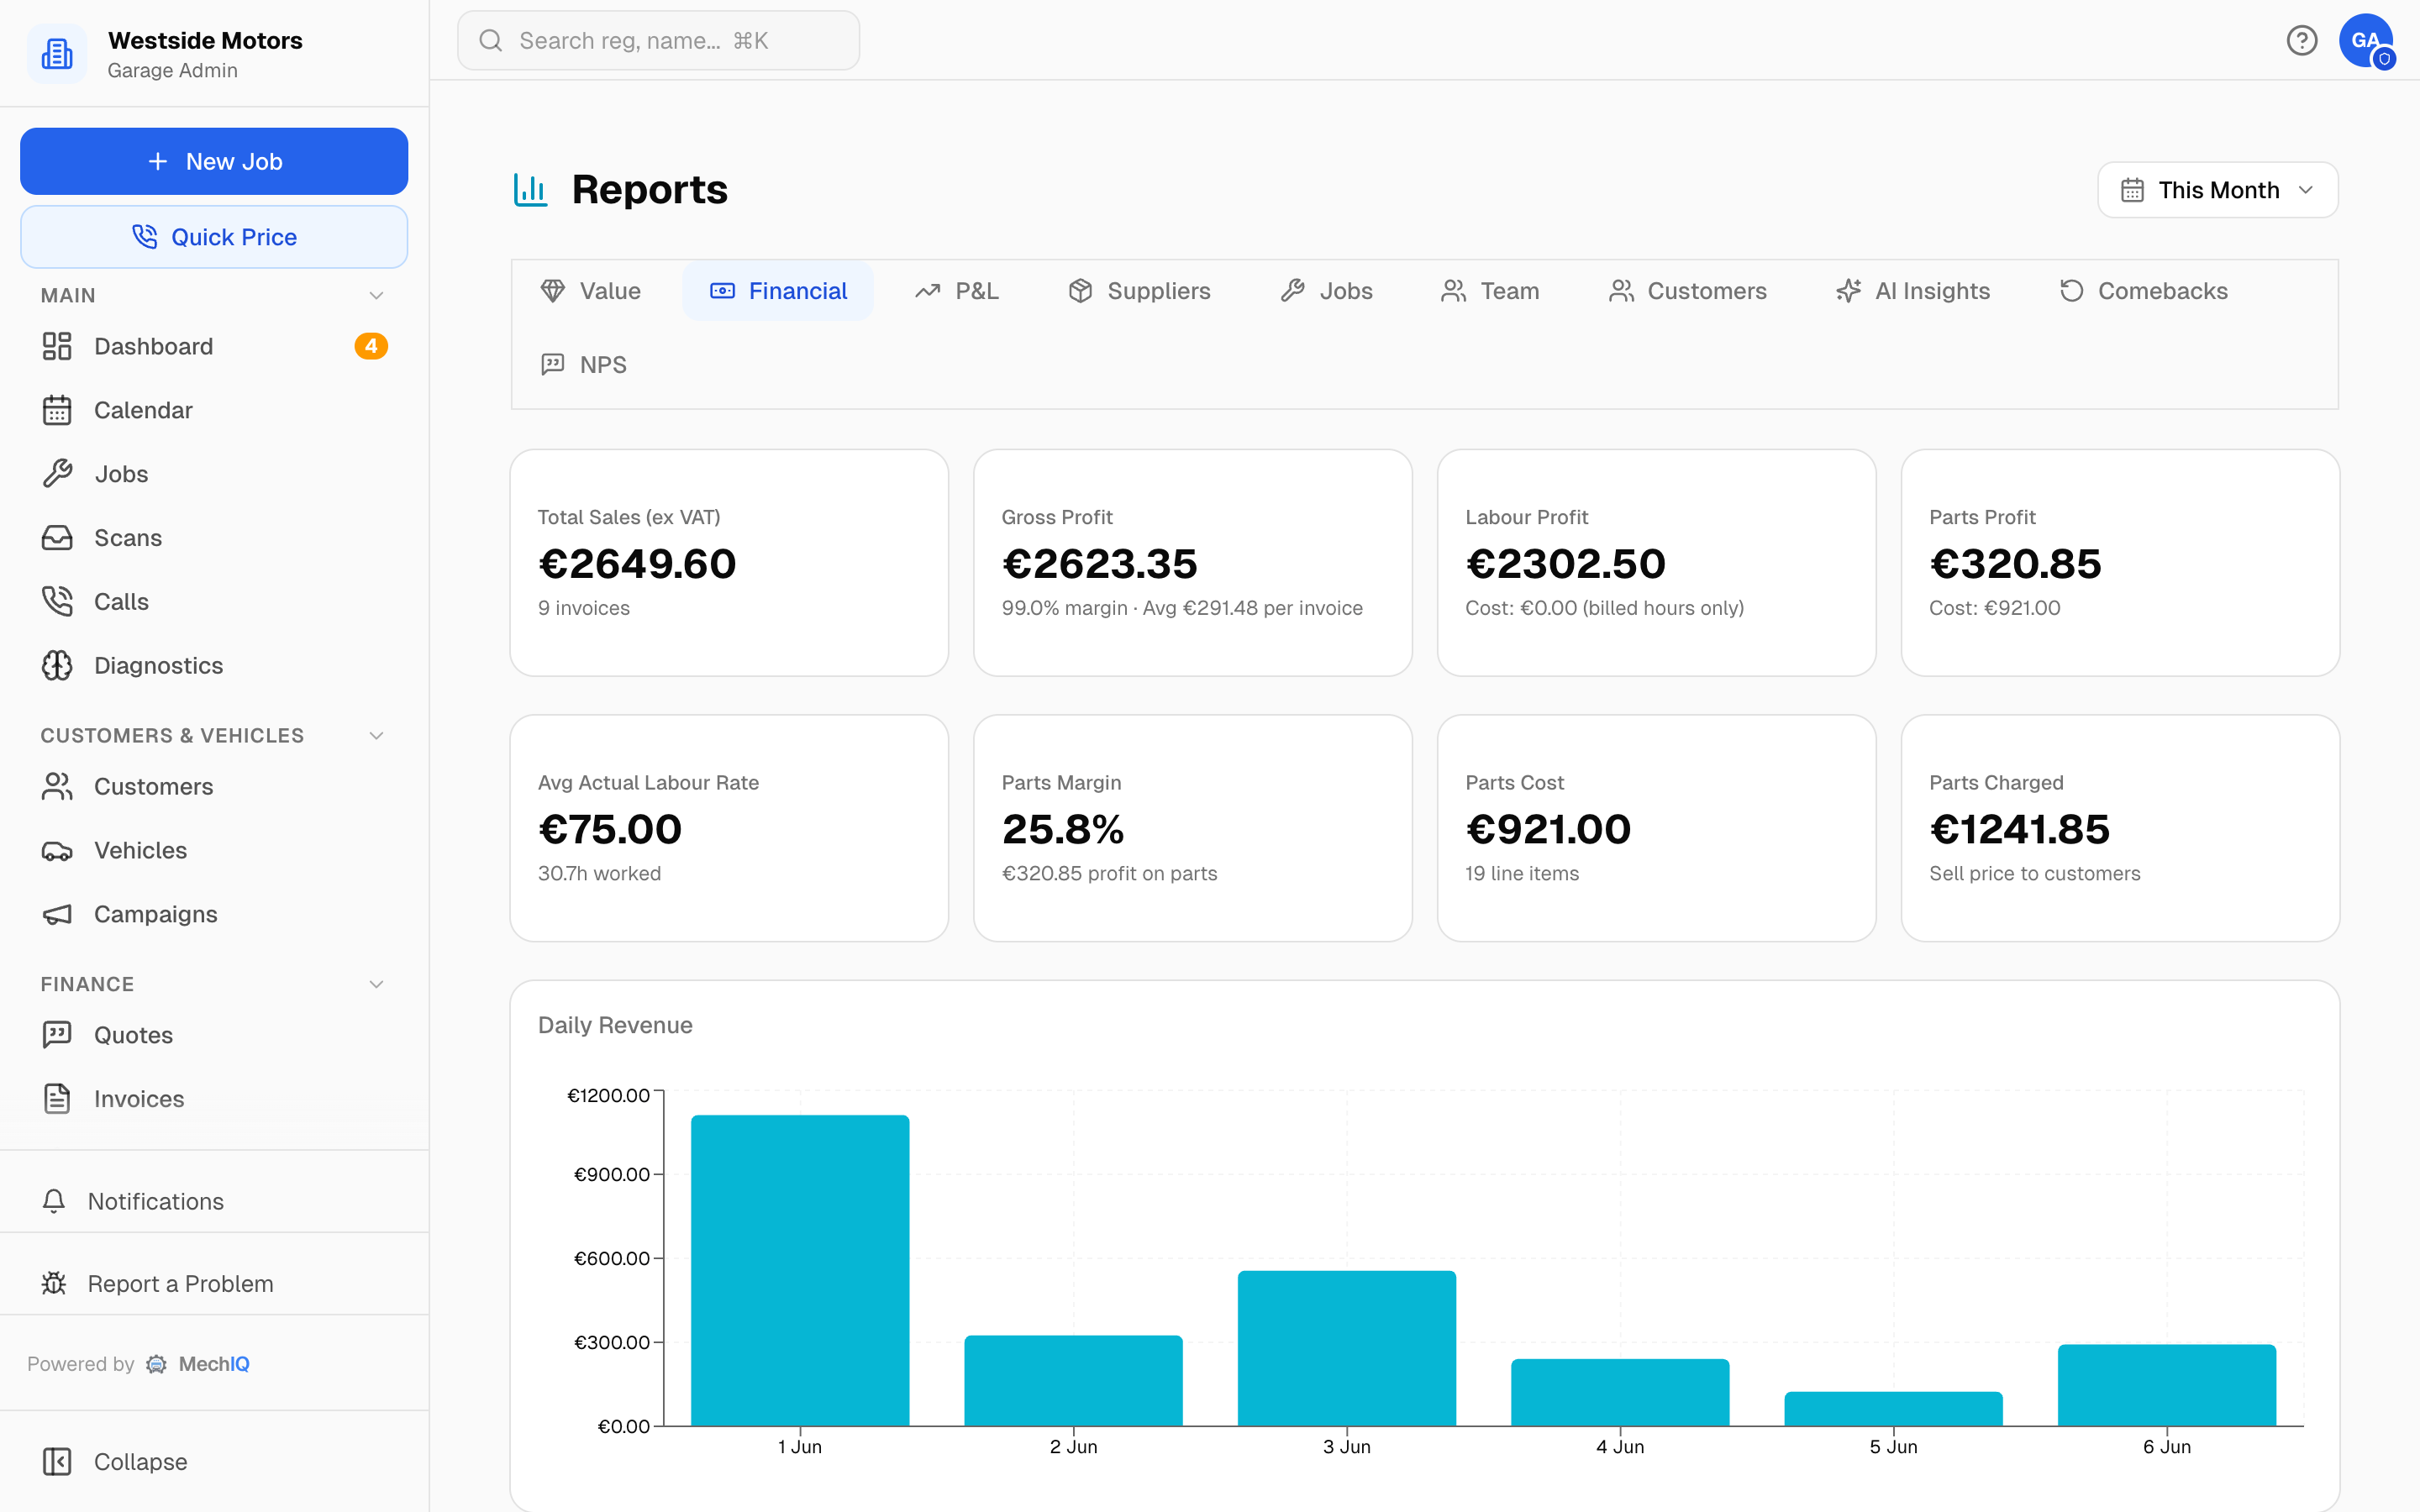Click the search magnifier icon
This screenshot has width=2420, height=1512.
pyautogui.click(x=490, y=40)
